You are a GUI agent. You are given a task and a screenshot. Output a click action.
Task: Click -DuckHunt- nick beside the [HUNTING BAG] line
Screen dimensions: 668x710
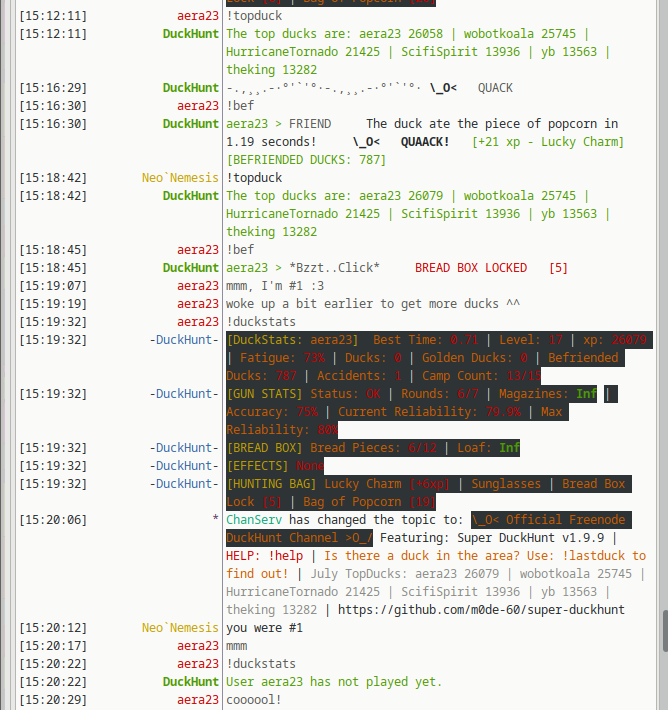tap(184, 484)
